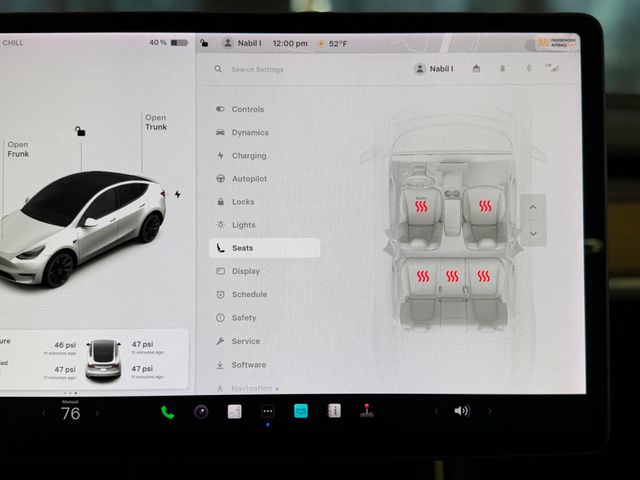The height and width of the screenshot is (480, 640).
Task: Toggle the rear center seat heater
Action: [x=452, y=277]
